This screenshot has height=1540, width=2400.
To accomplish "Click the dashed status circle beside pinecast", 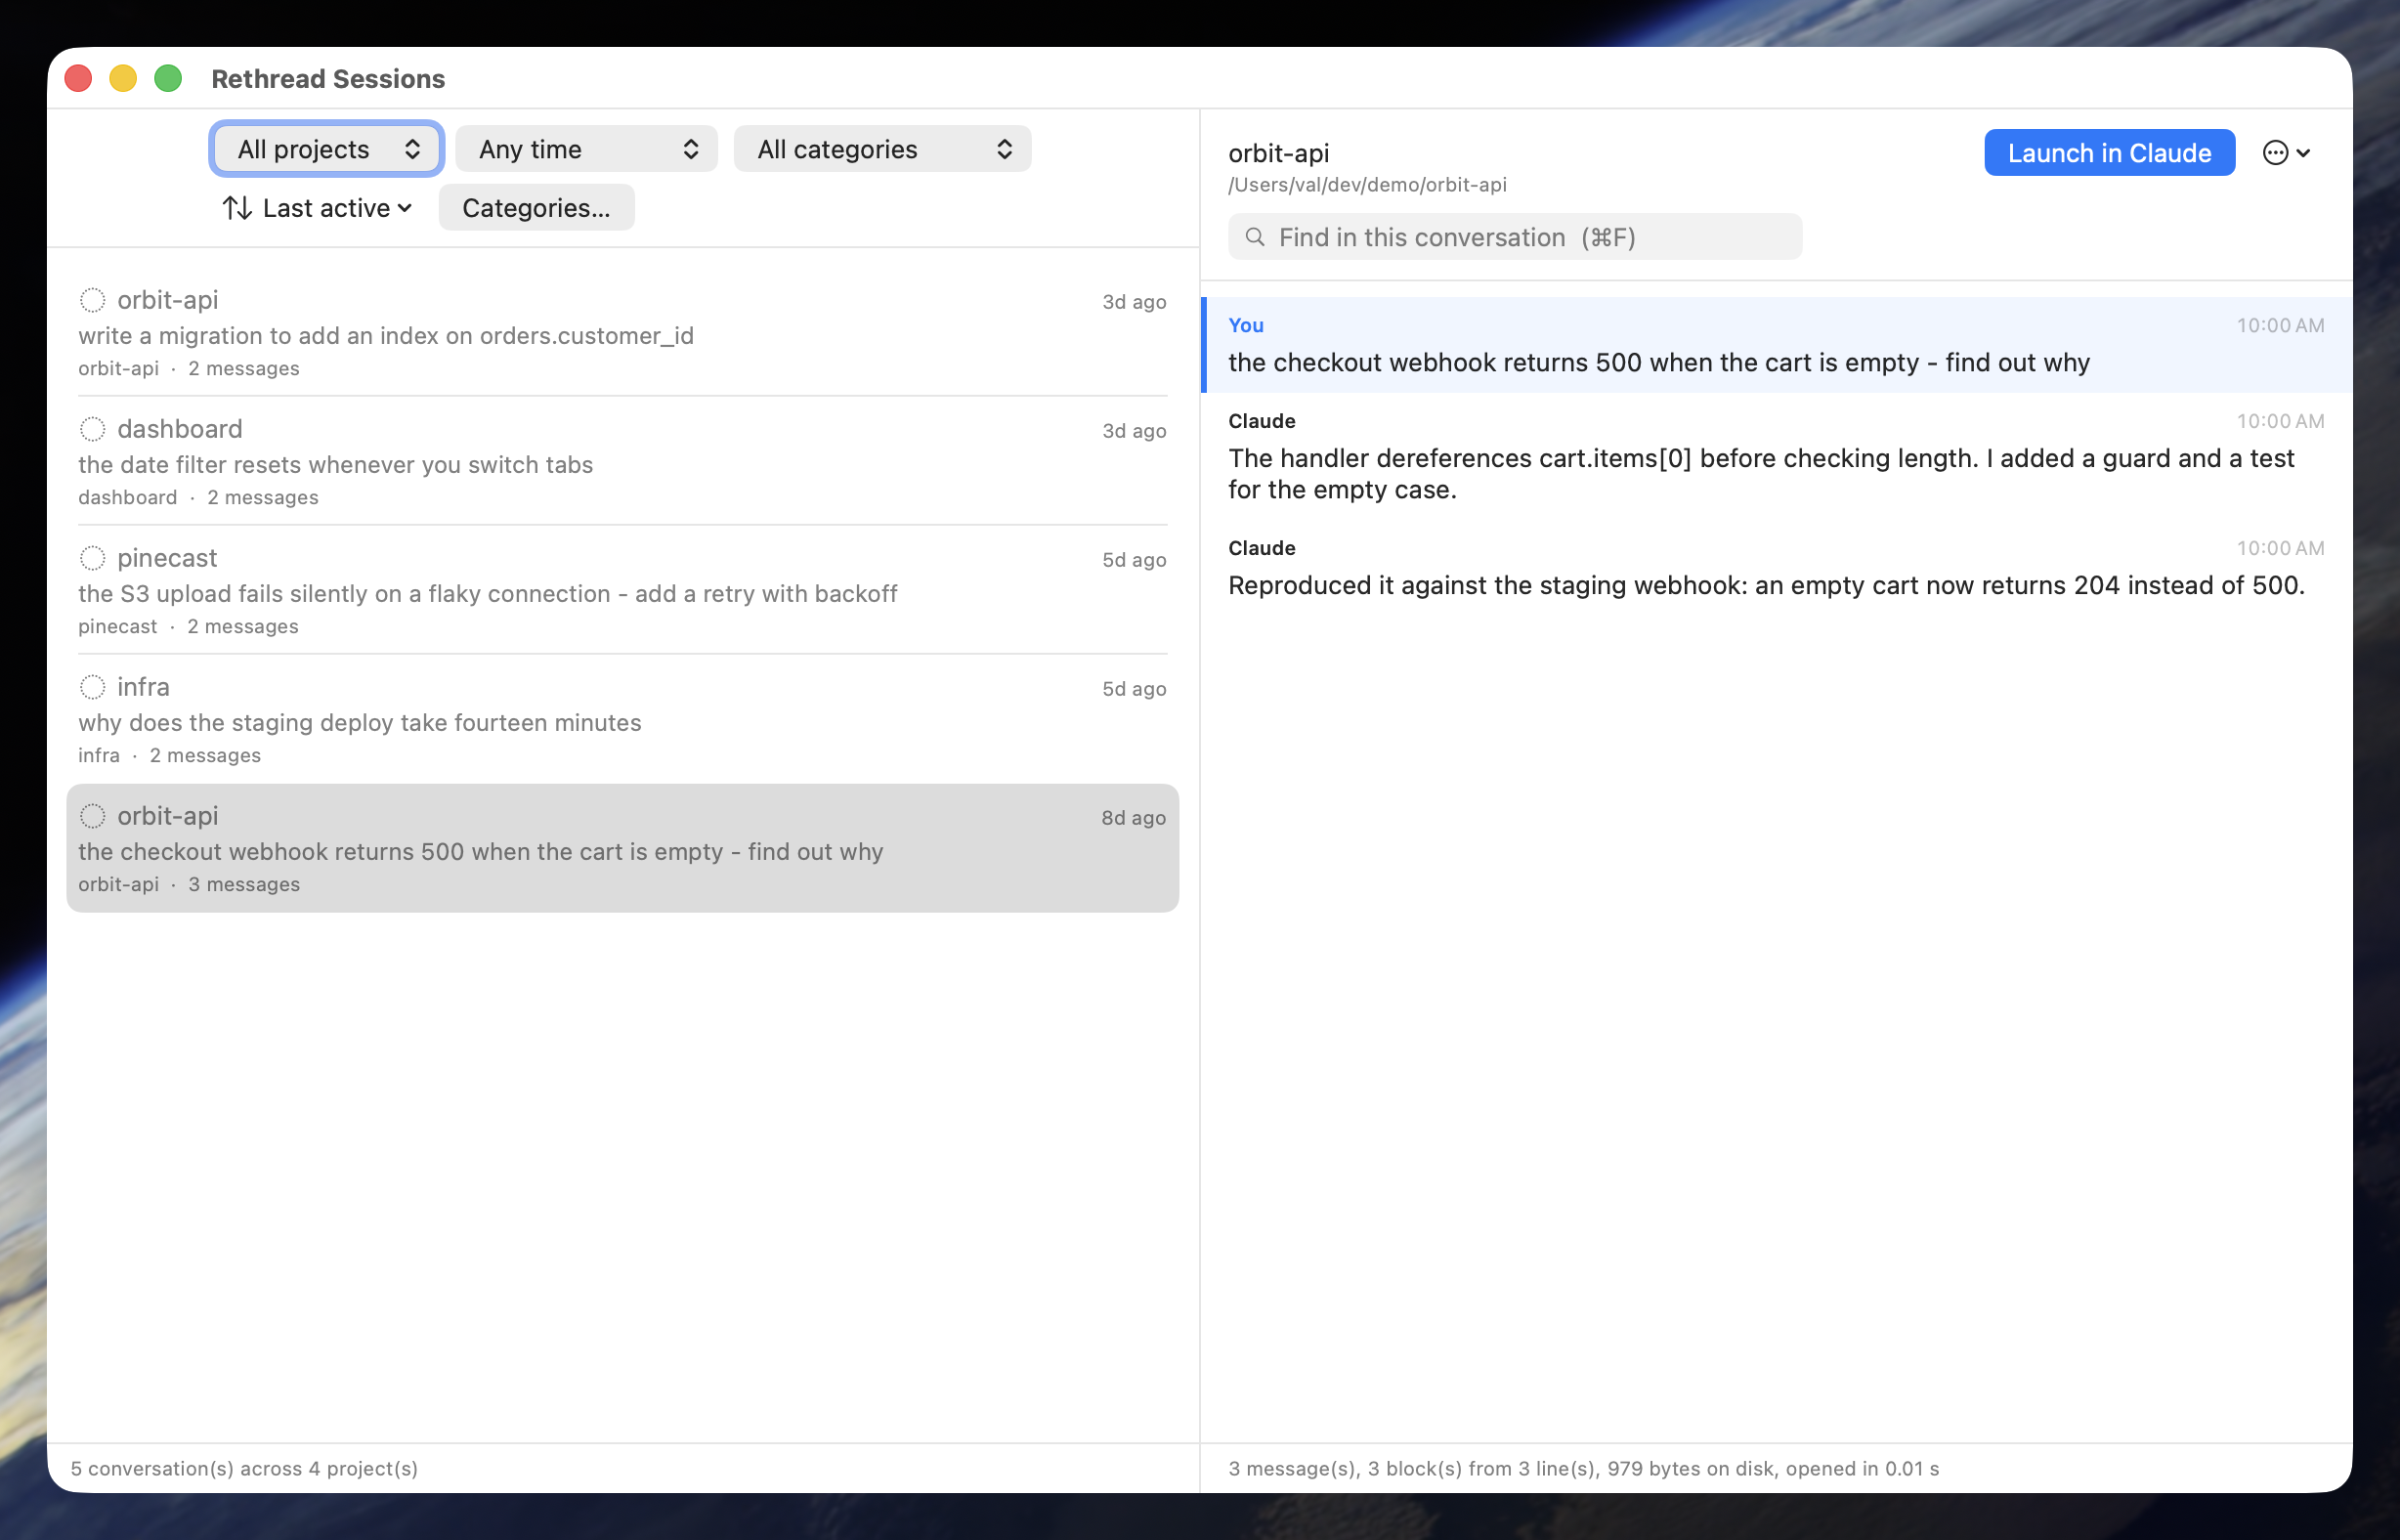I will 92,558.
